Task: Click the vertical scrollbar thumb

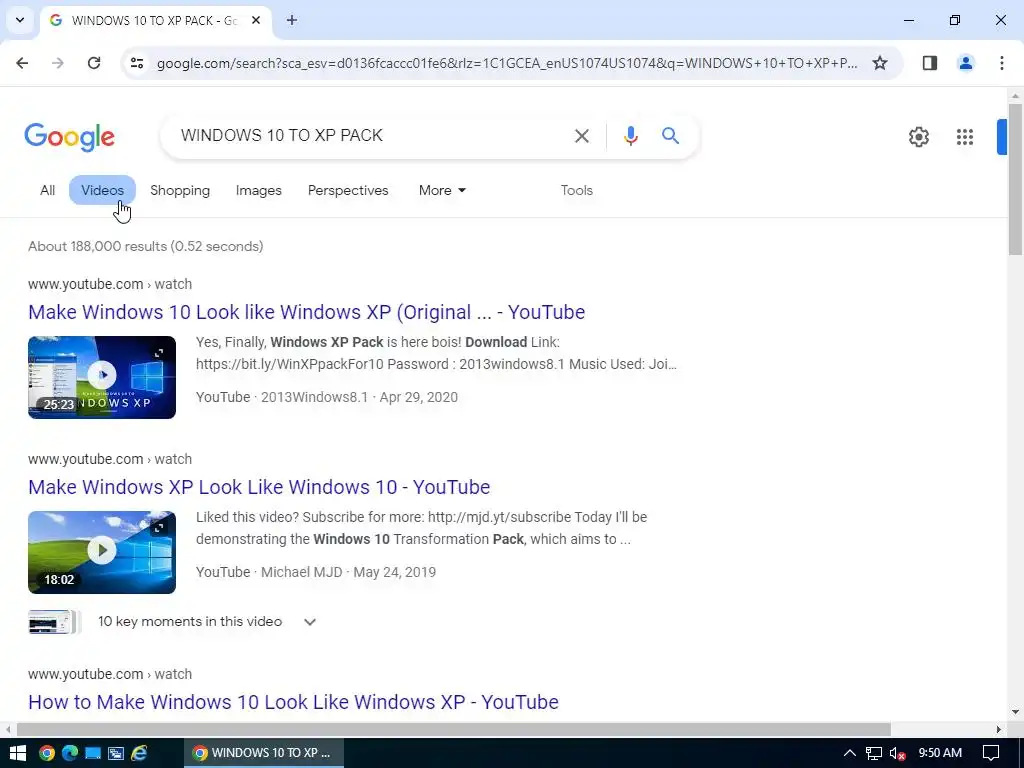Action: 1015,178
